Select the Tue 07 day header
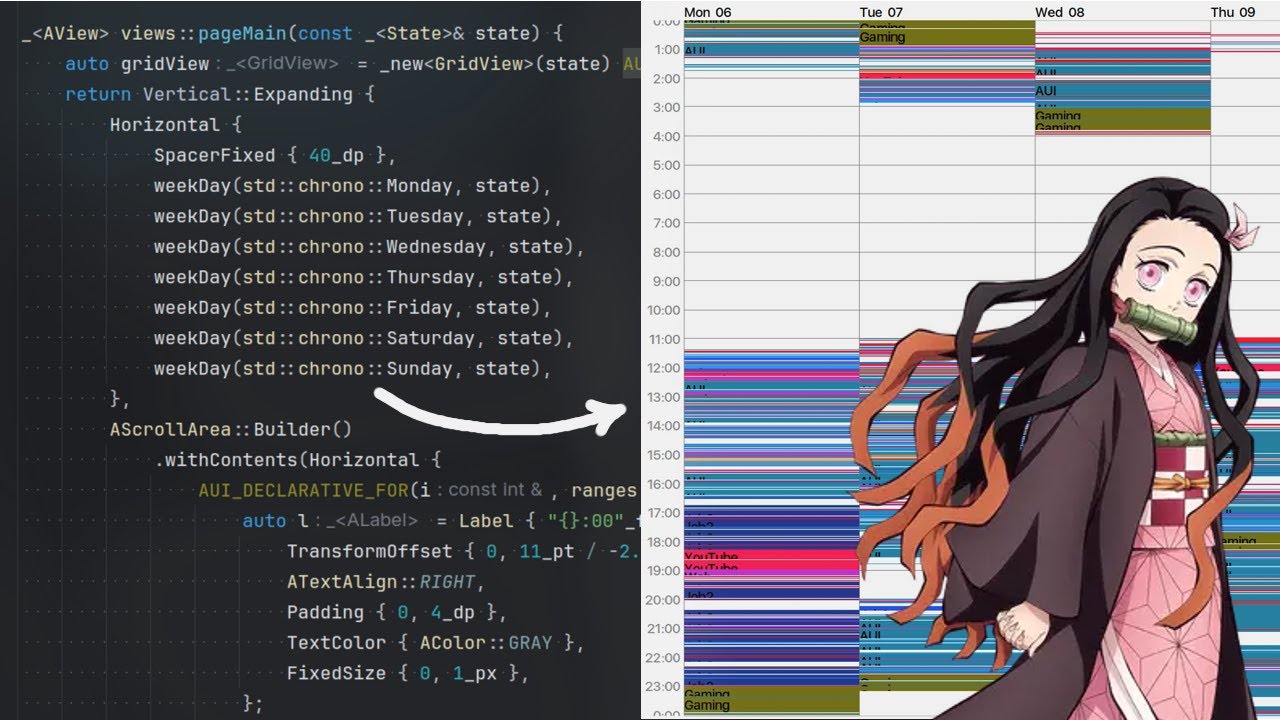Viewport: 1280px width, 720px height. coord(881,12)
